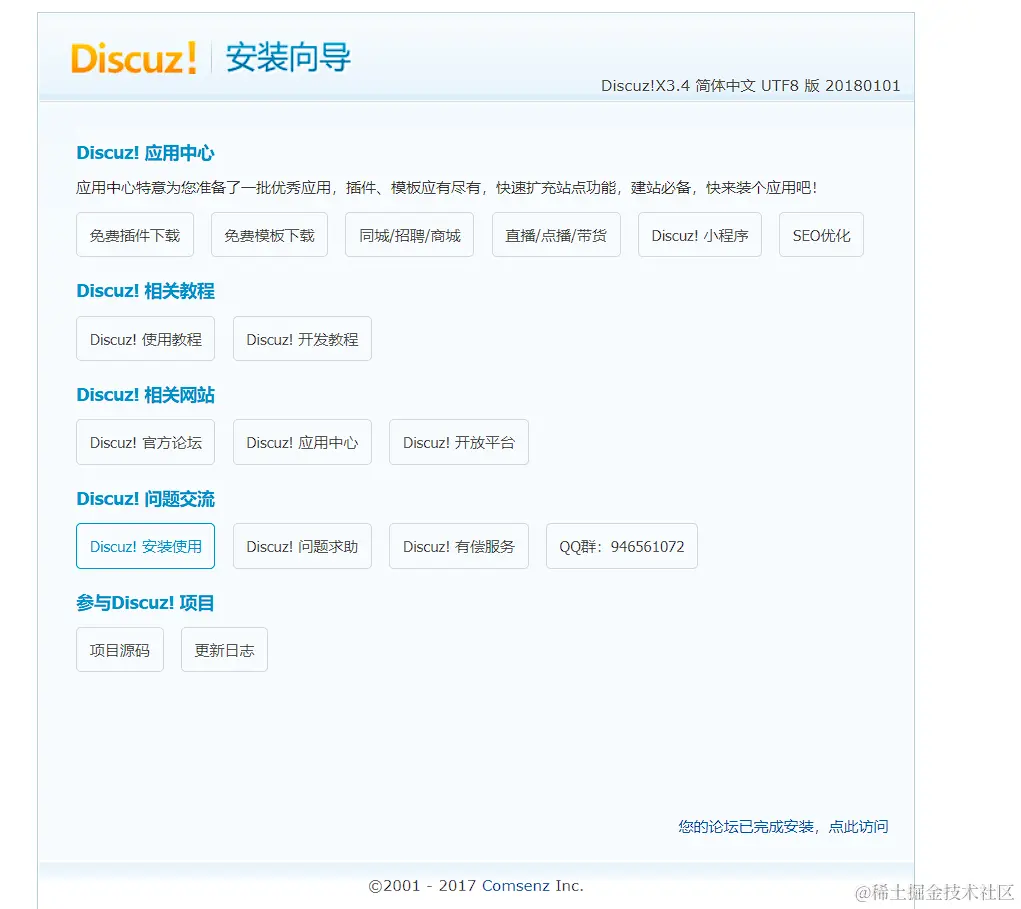Open Discuz! 有偿服务 button
The image size is (1021, 909).
[459, 546]
